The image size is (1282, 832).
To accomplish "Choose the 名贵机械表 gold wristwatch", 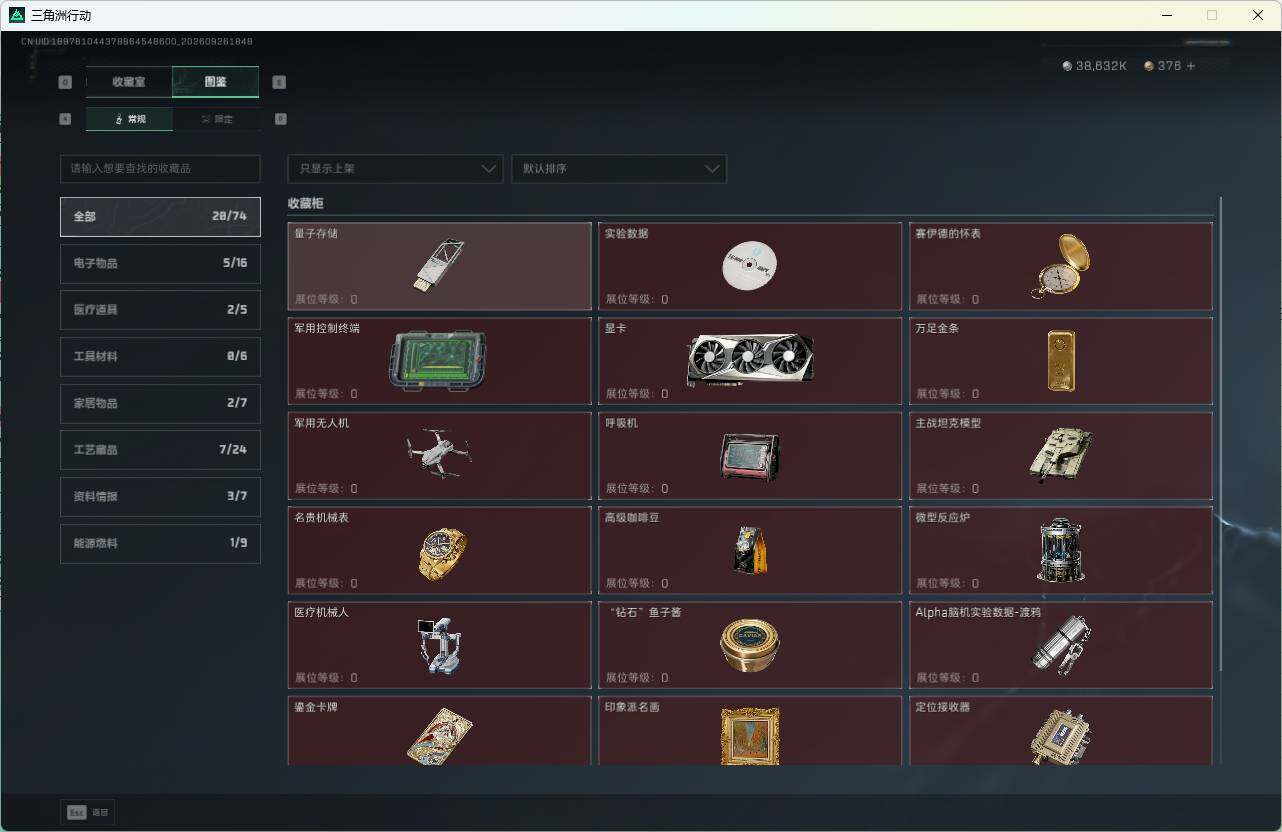I will tap(439, 550).
